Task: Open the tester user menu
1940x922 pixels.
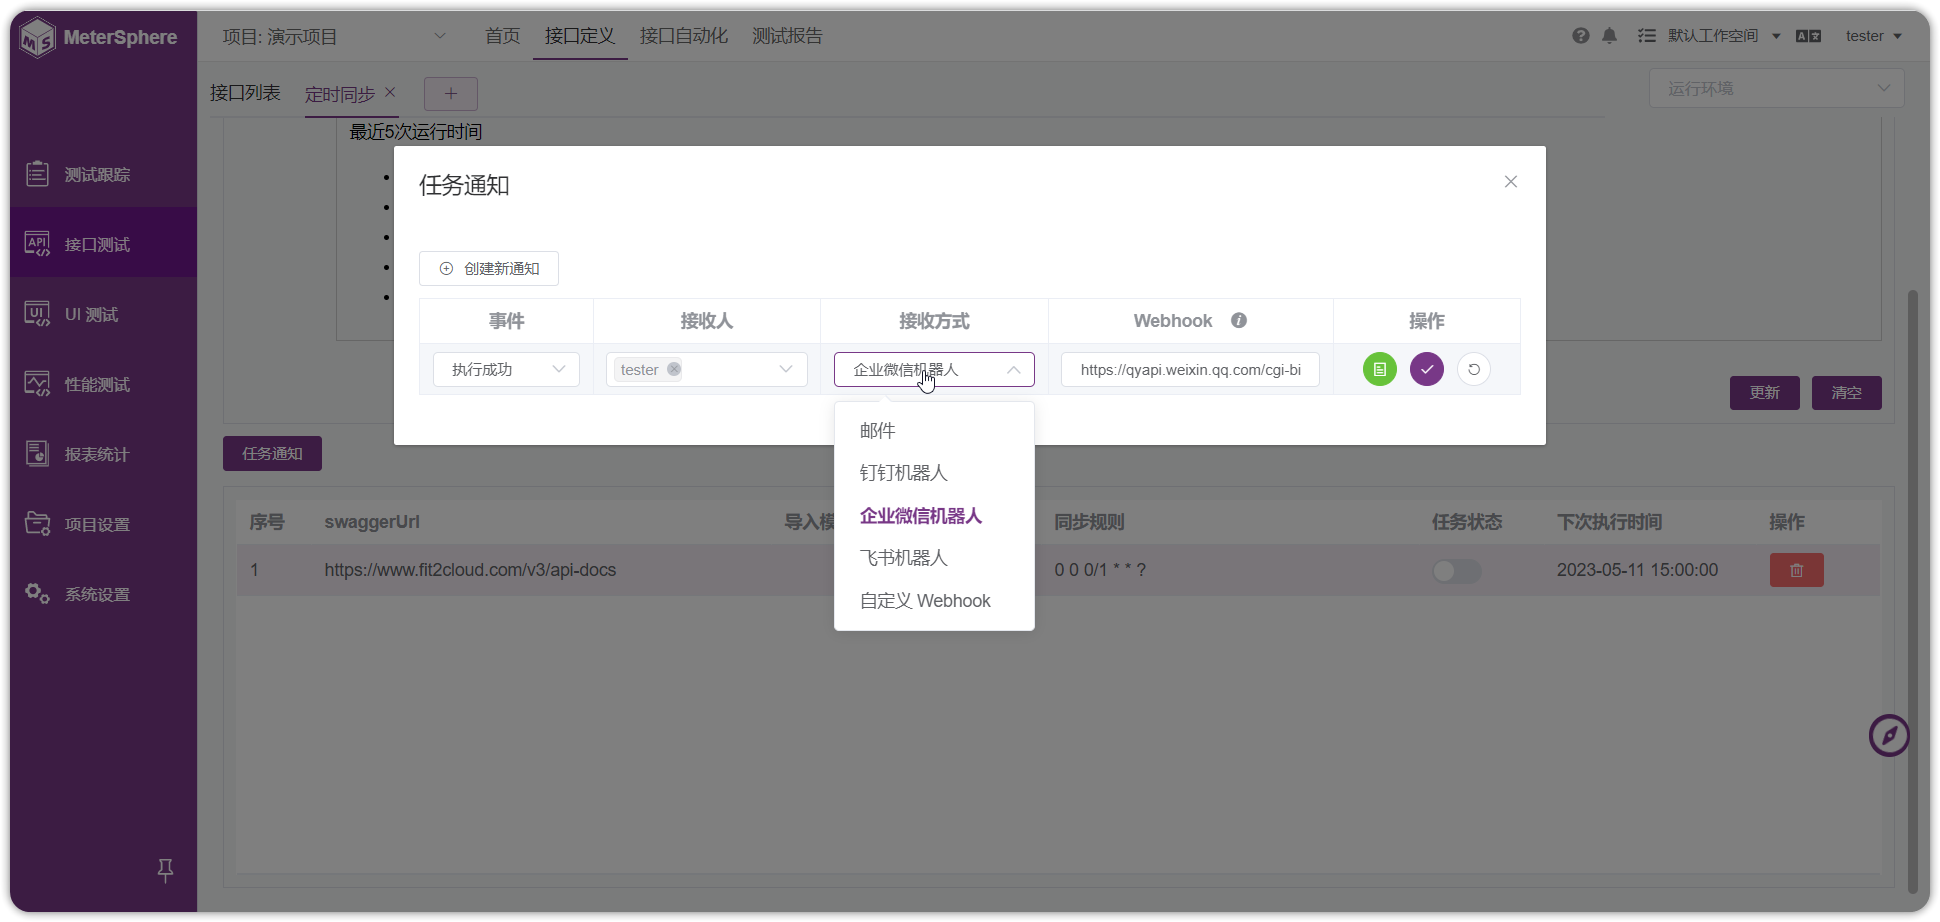Action: coord(1873,36)
